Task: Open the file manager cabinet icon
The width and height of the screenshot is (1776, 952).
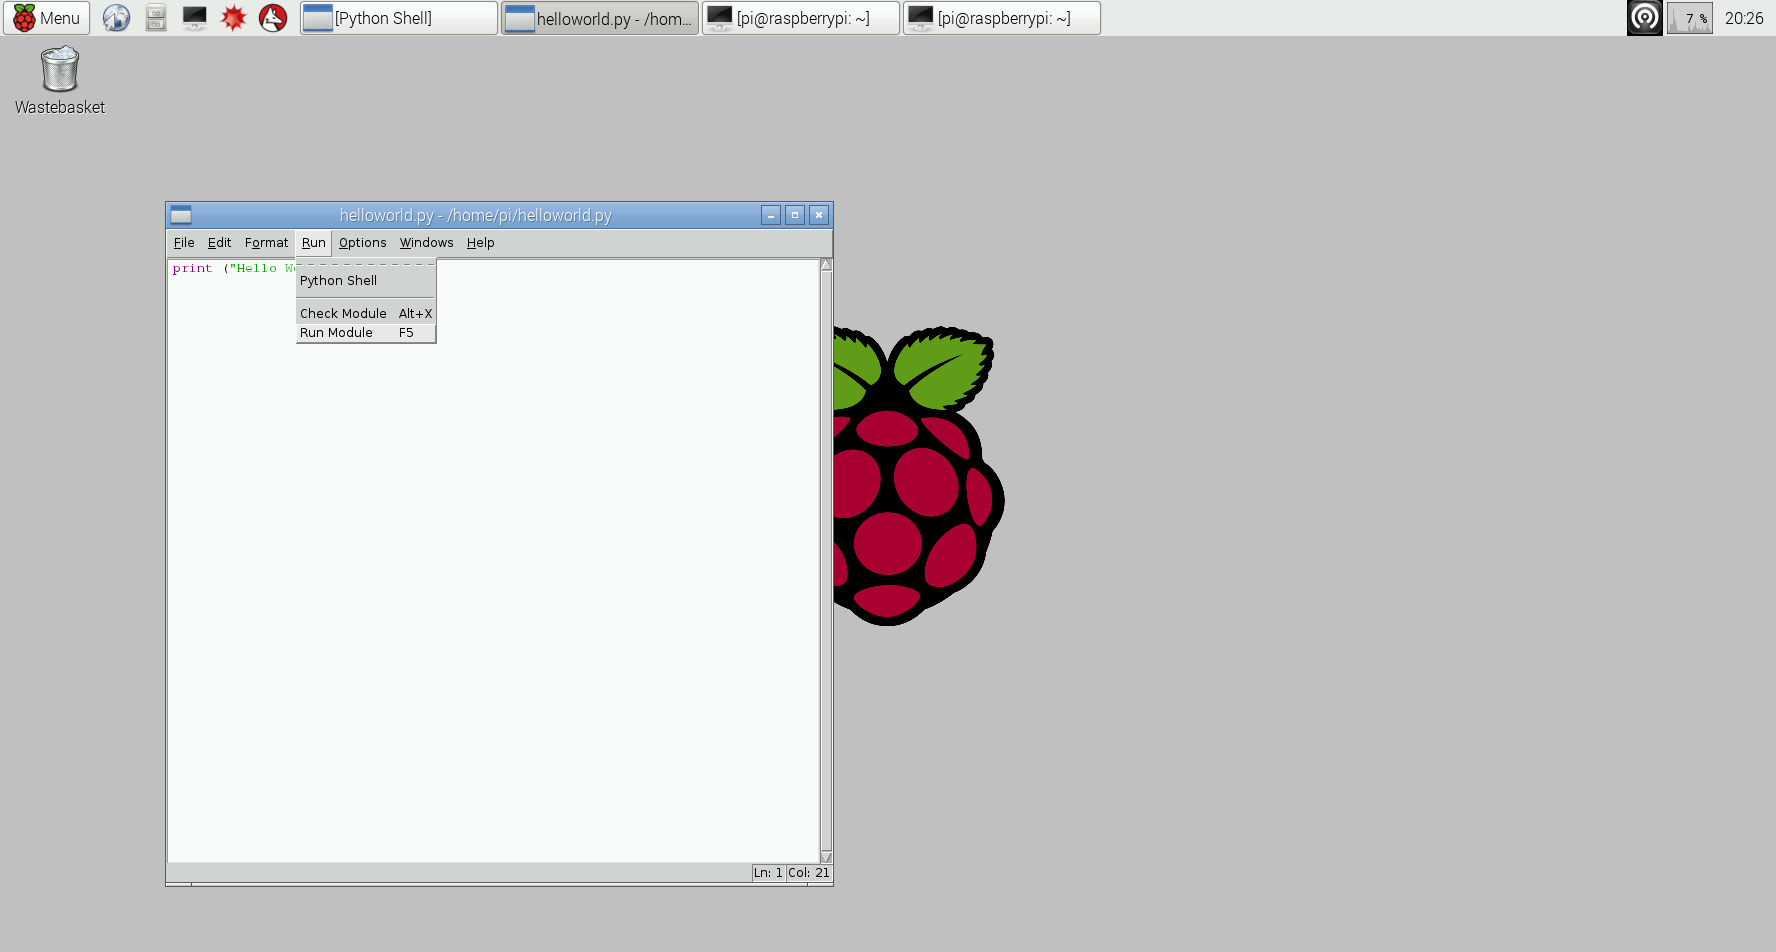Action: (155, 18)
